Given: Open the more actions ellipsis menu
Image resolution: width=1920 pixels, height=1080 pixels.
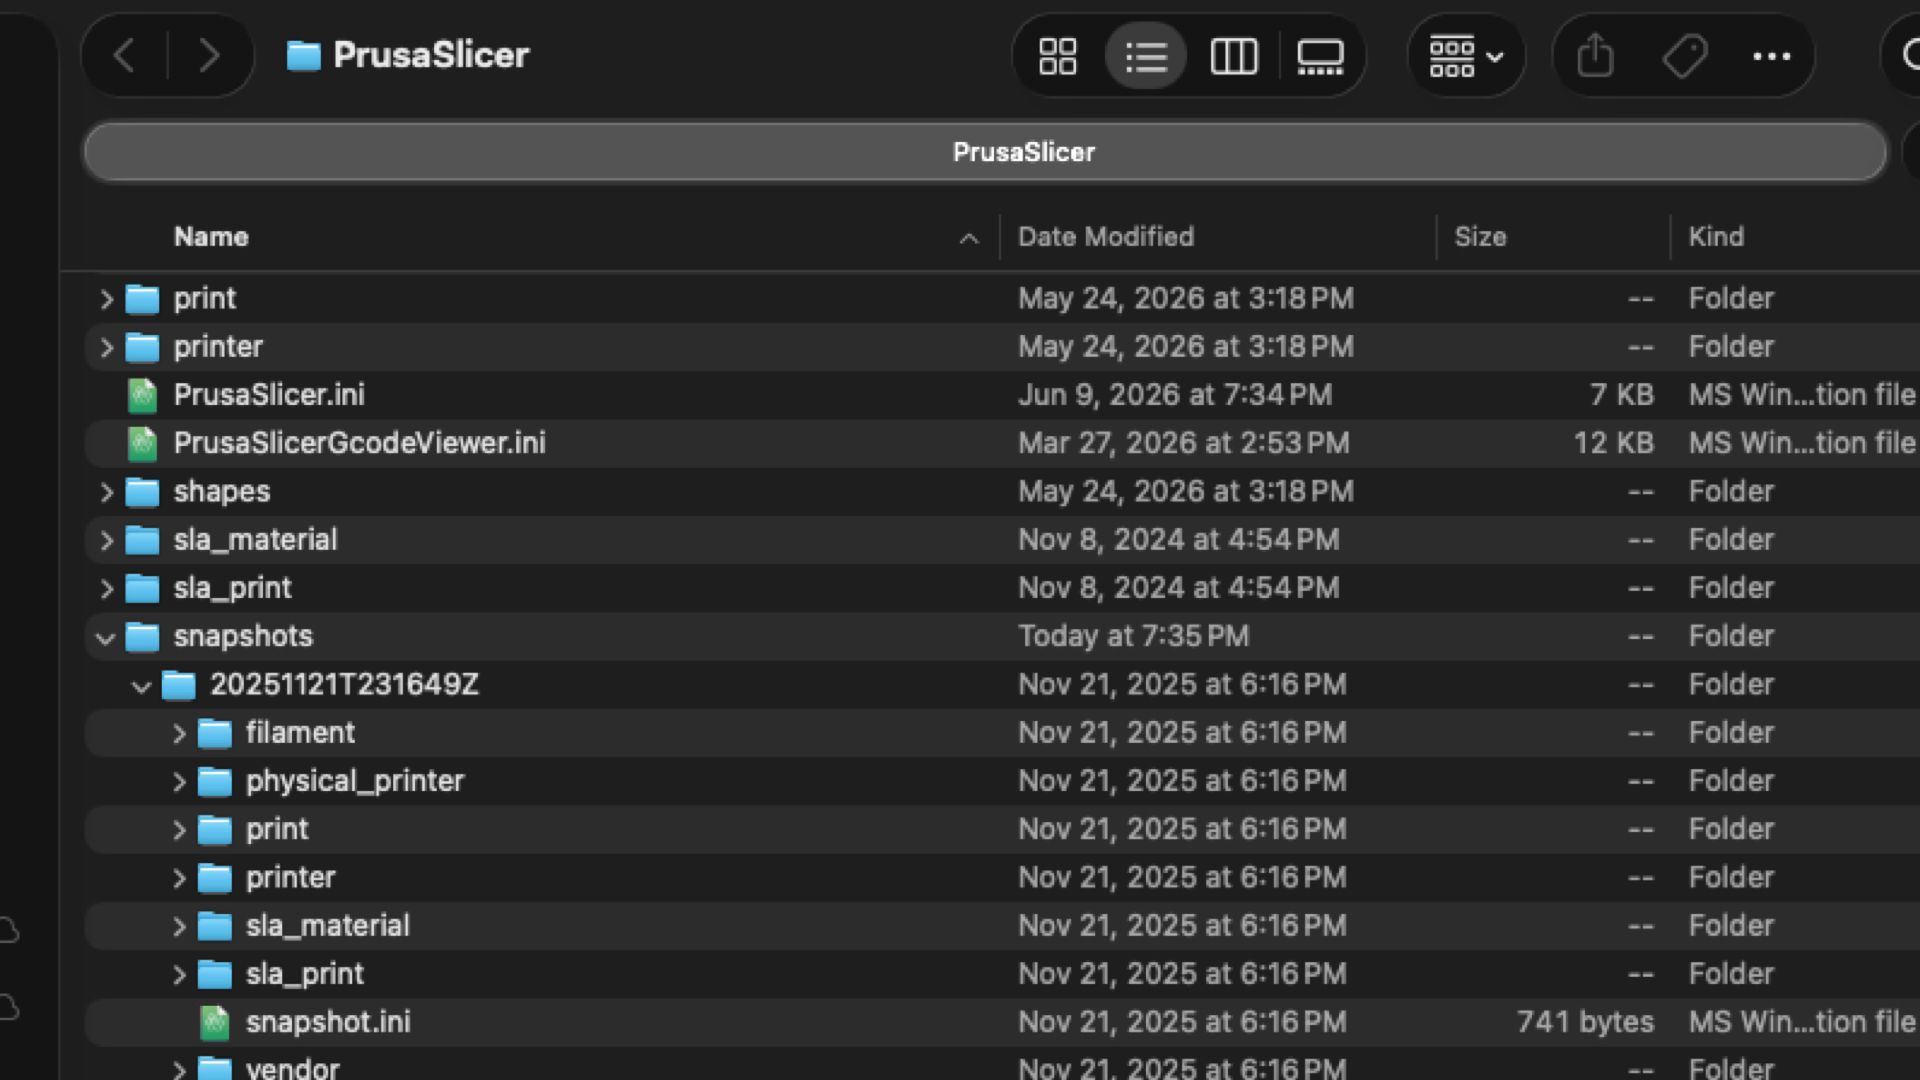Looking at the screenshot, I should (1772, 56).
